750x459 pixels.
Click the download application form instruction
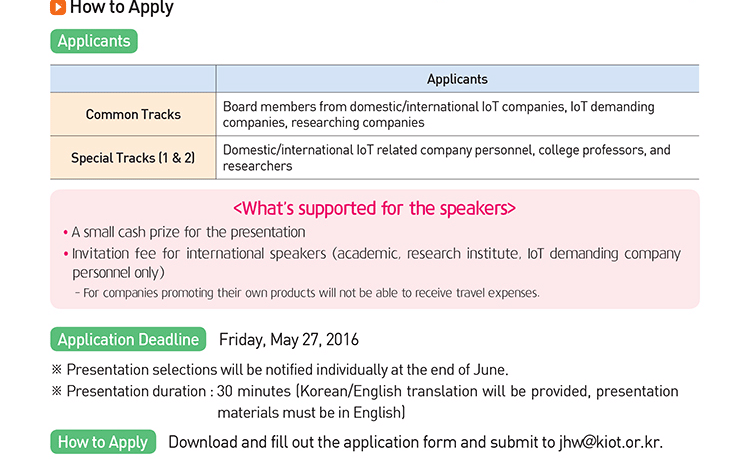415,442
